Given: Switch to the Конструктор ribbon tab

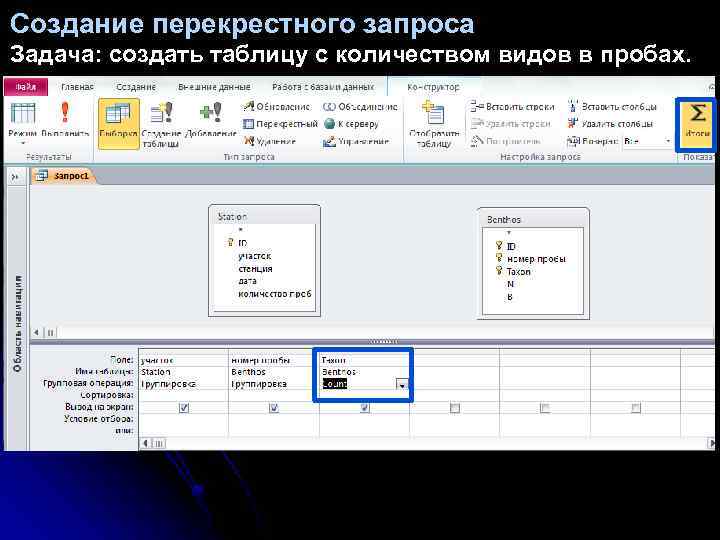Looking at the screenshot, I should tap(433, 87).
